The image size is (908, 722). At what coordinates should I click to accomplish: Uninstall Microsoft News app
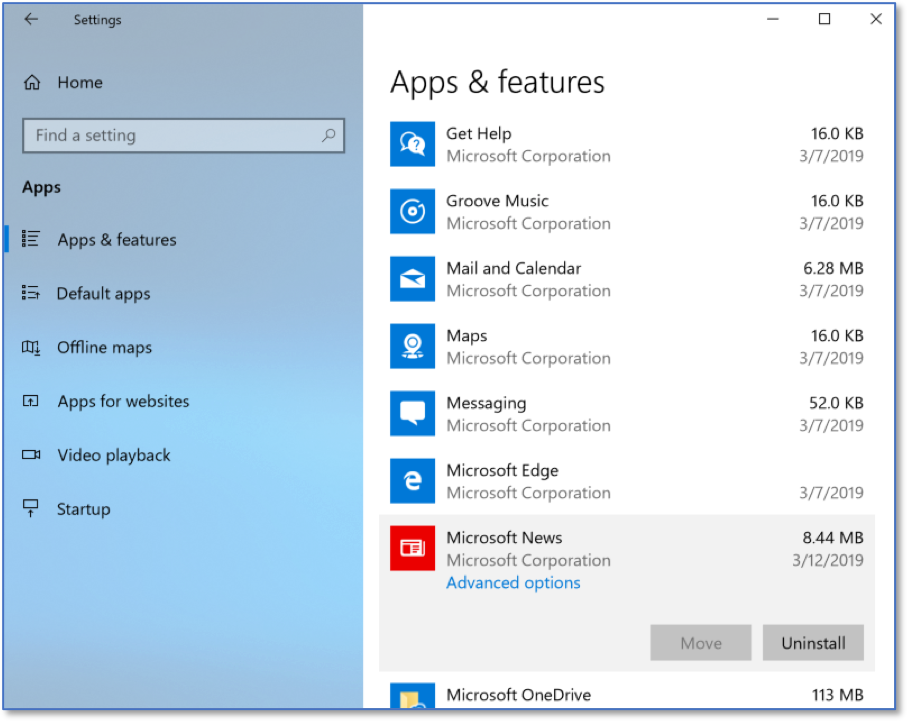[x=813, y=643]
